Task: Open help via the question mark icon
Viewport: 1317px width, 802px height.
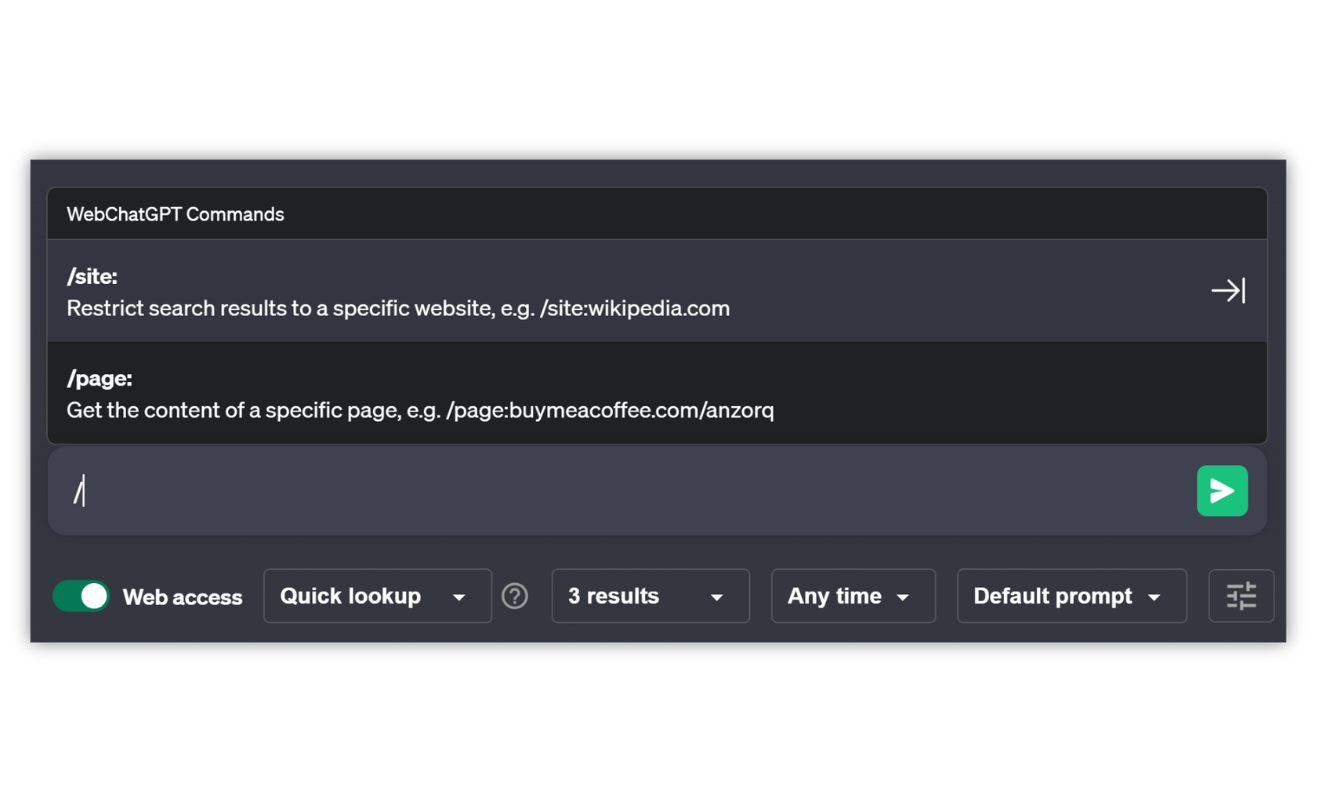Action: point(515,595)
